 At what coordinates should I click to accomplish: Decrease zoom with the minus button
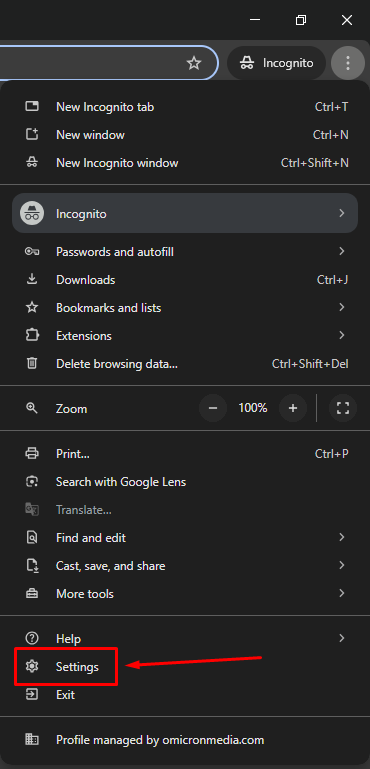coord(213,408)
